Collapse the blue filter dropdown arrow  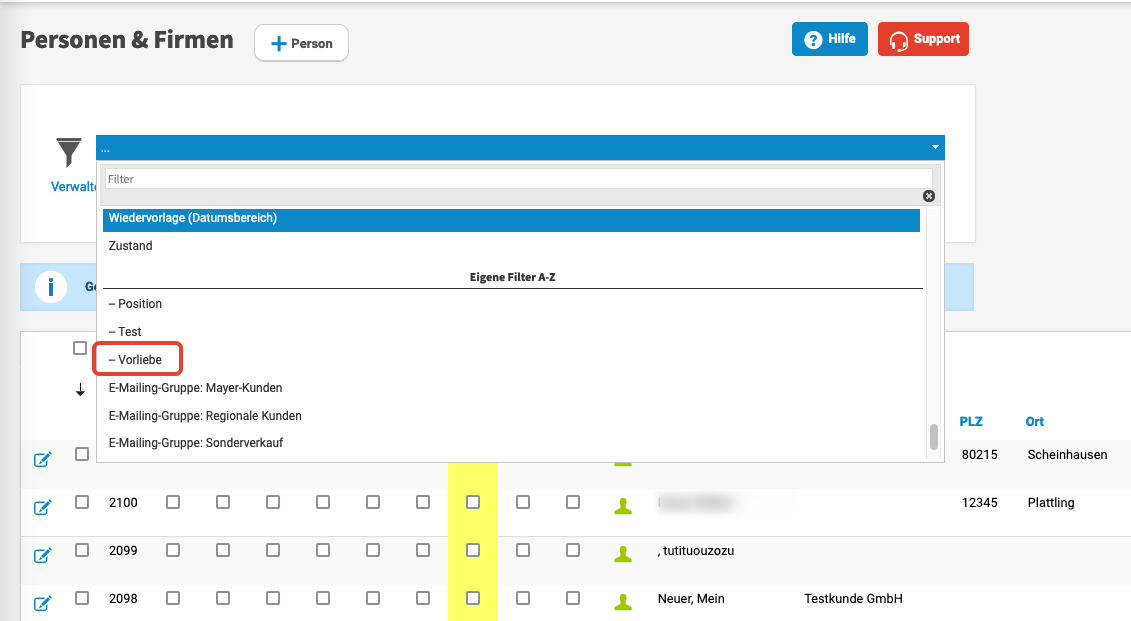click(935, 148)
